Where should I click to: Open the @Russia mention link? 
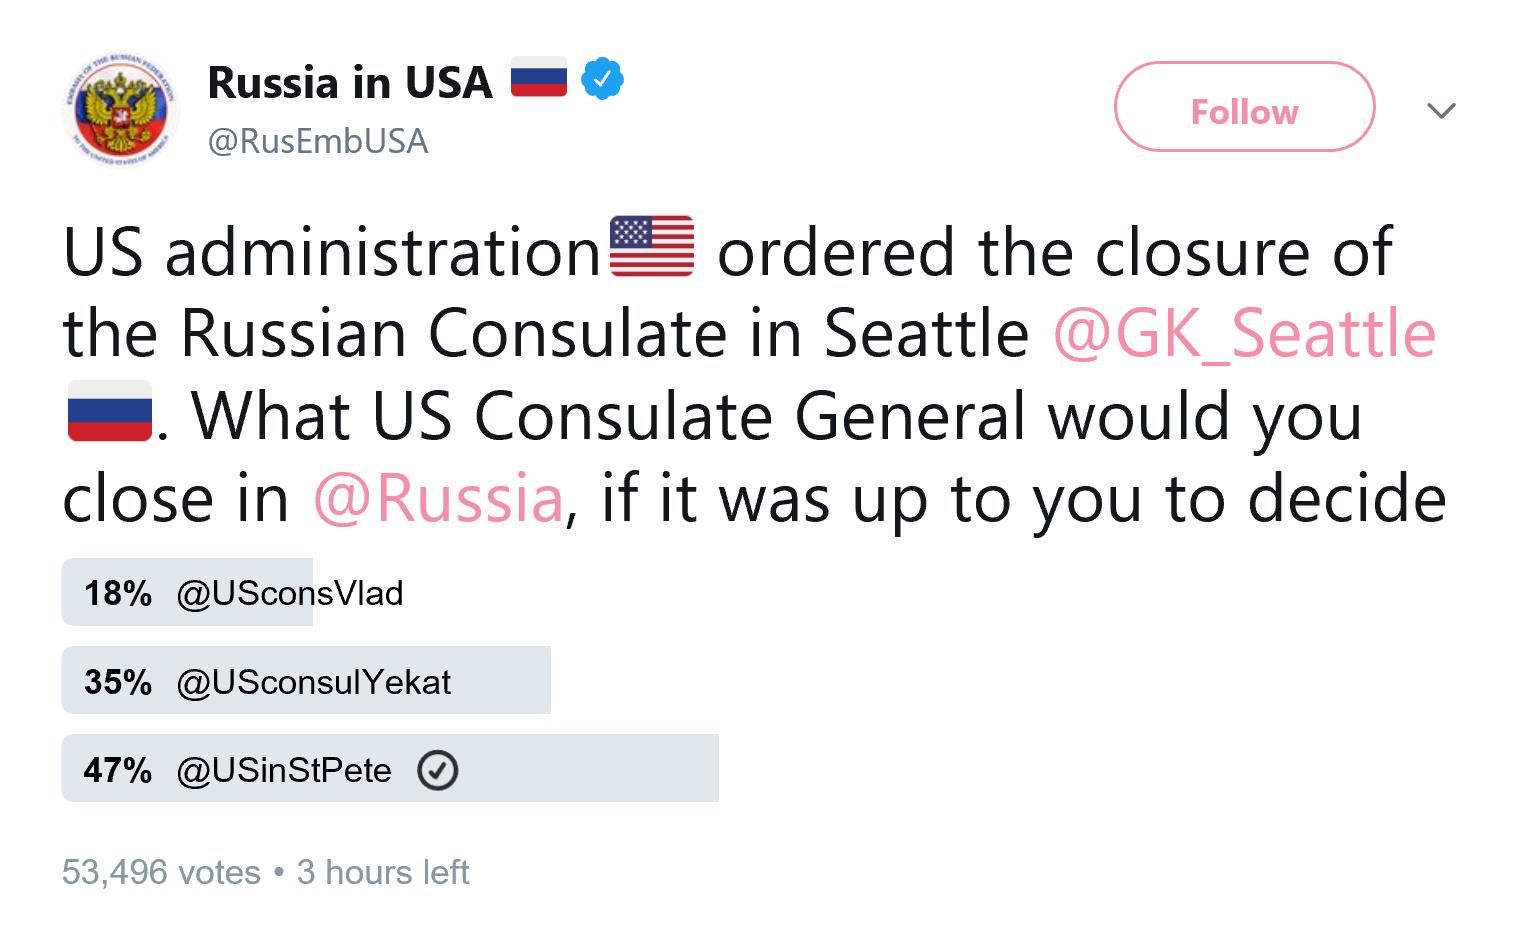(x=438, y=499)
